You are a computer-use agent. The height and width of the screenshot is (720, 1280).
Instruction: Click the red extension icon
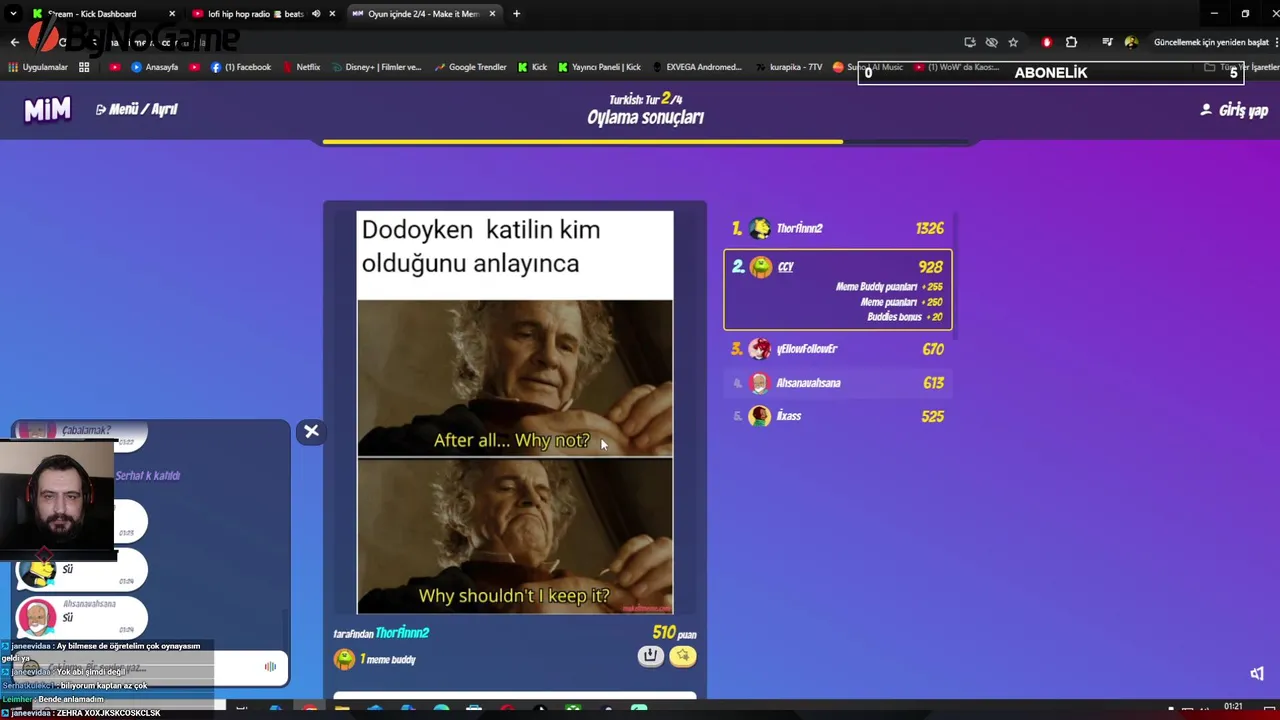coord(1047,42)
